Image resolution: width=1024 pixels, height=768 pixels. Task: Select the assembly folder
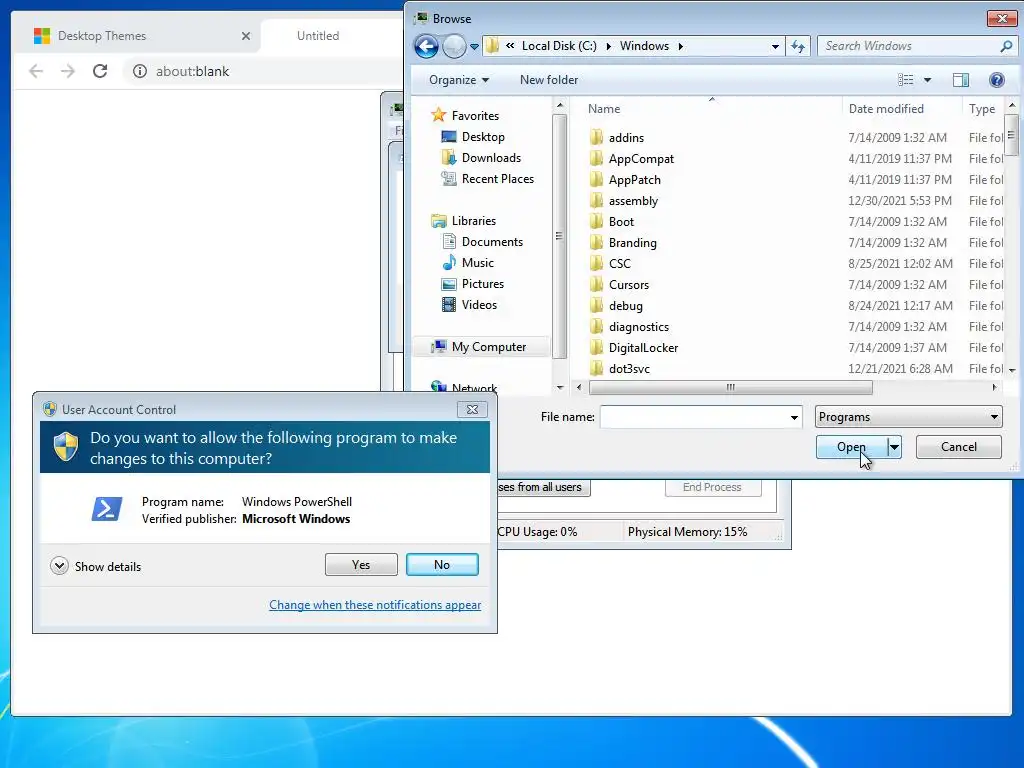tap(633, 200)
